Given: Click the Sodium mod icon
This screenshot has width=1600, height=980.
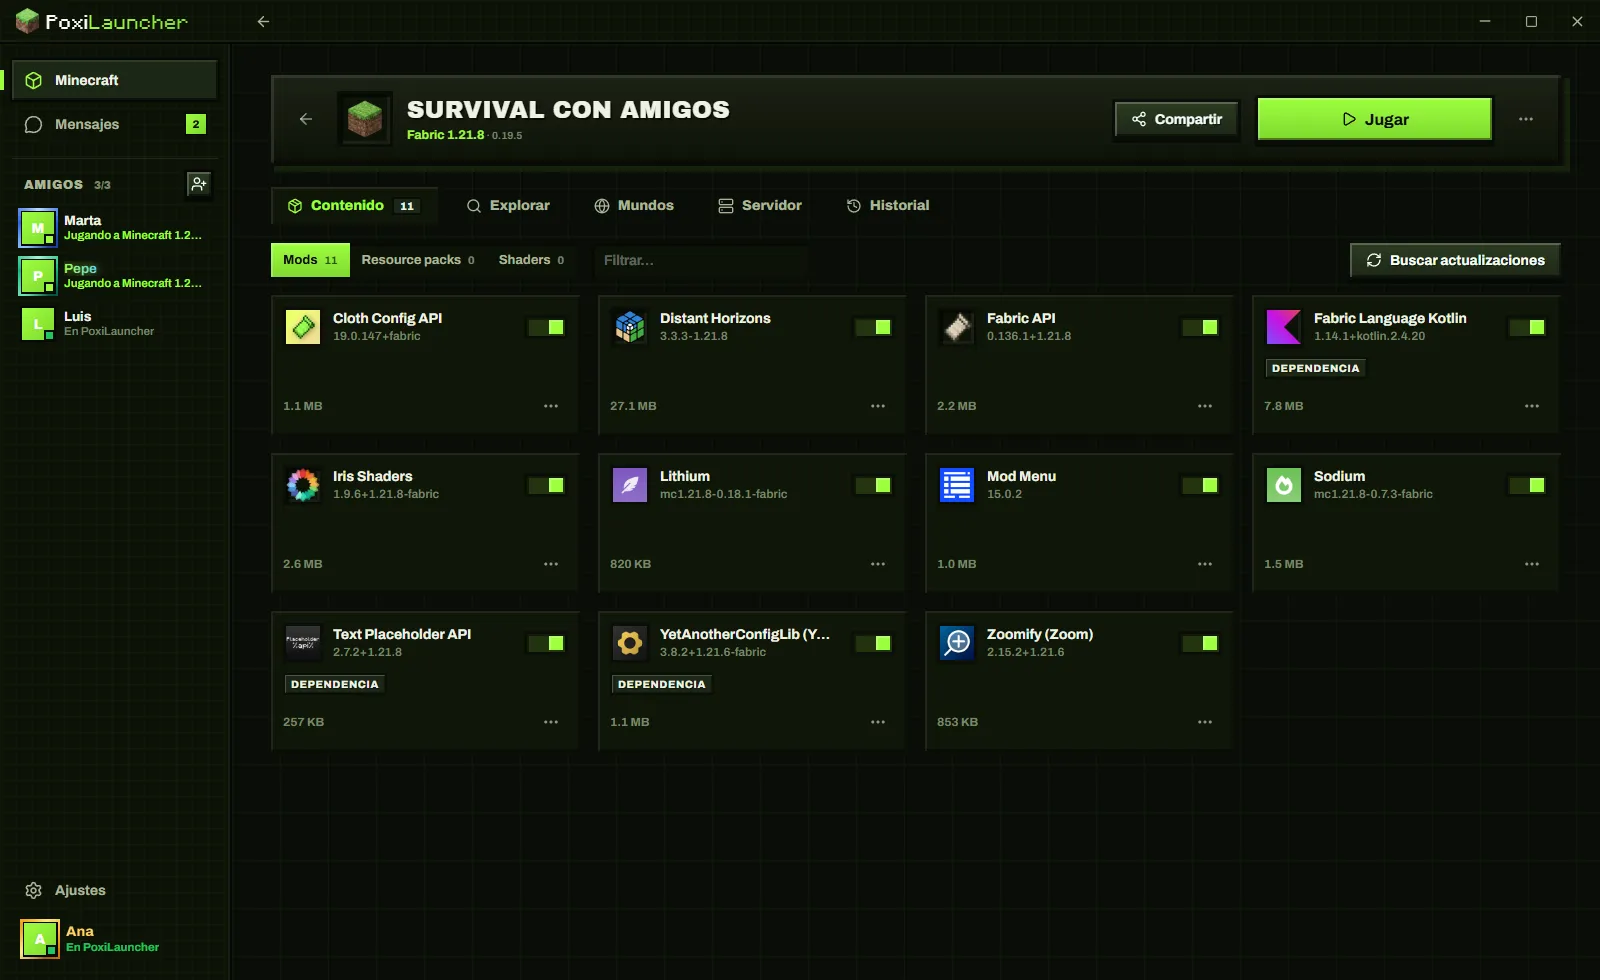Looking at the screenshot, I should pos(1284,485).
